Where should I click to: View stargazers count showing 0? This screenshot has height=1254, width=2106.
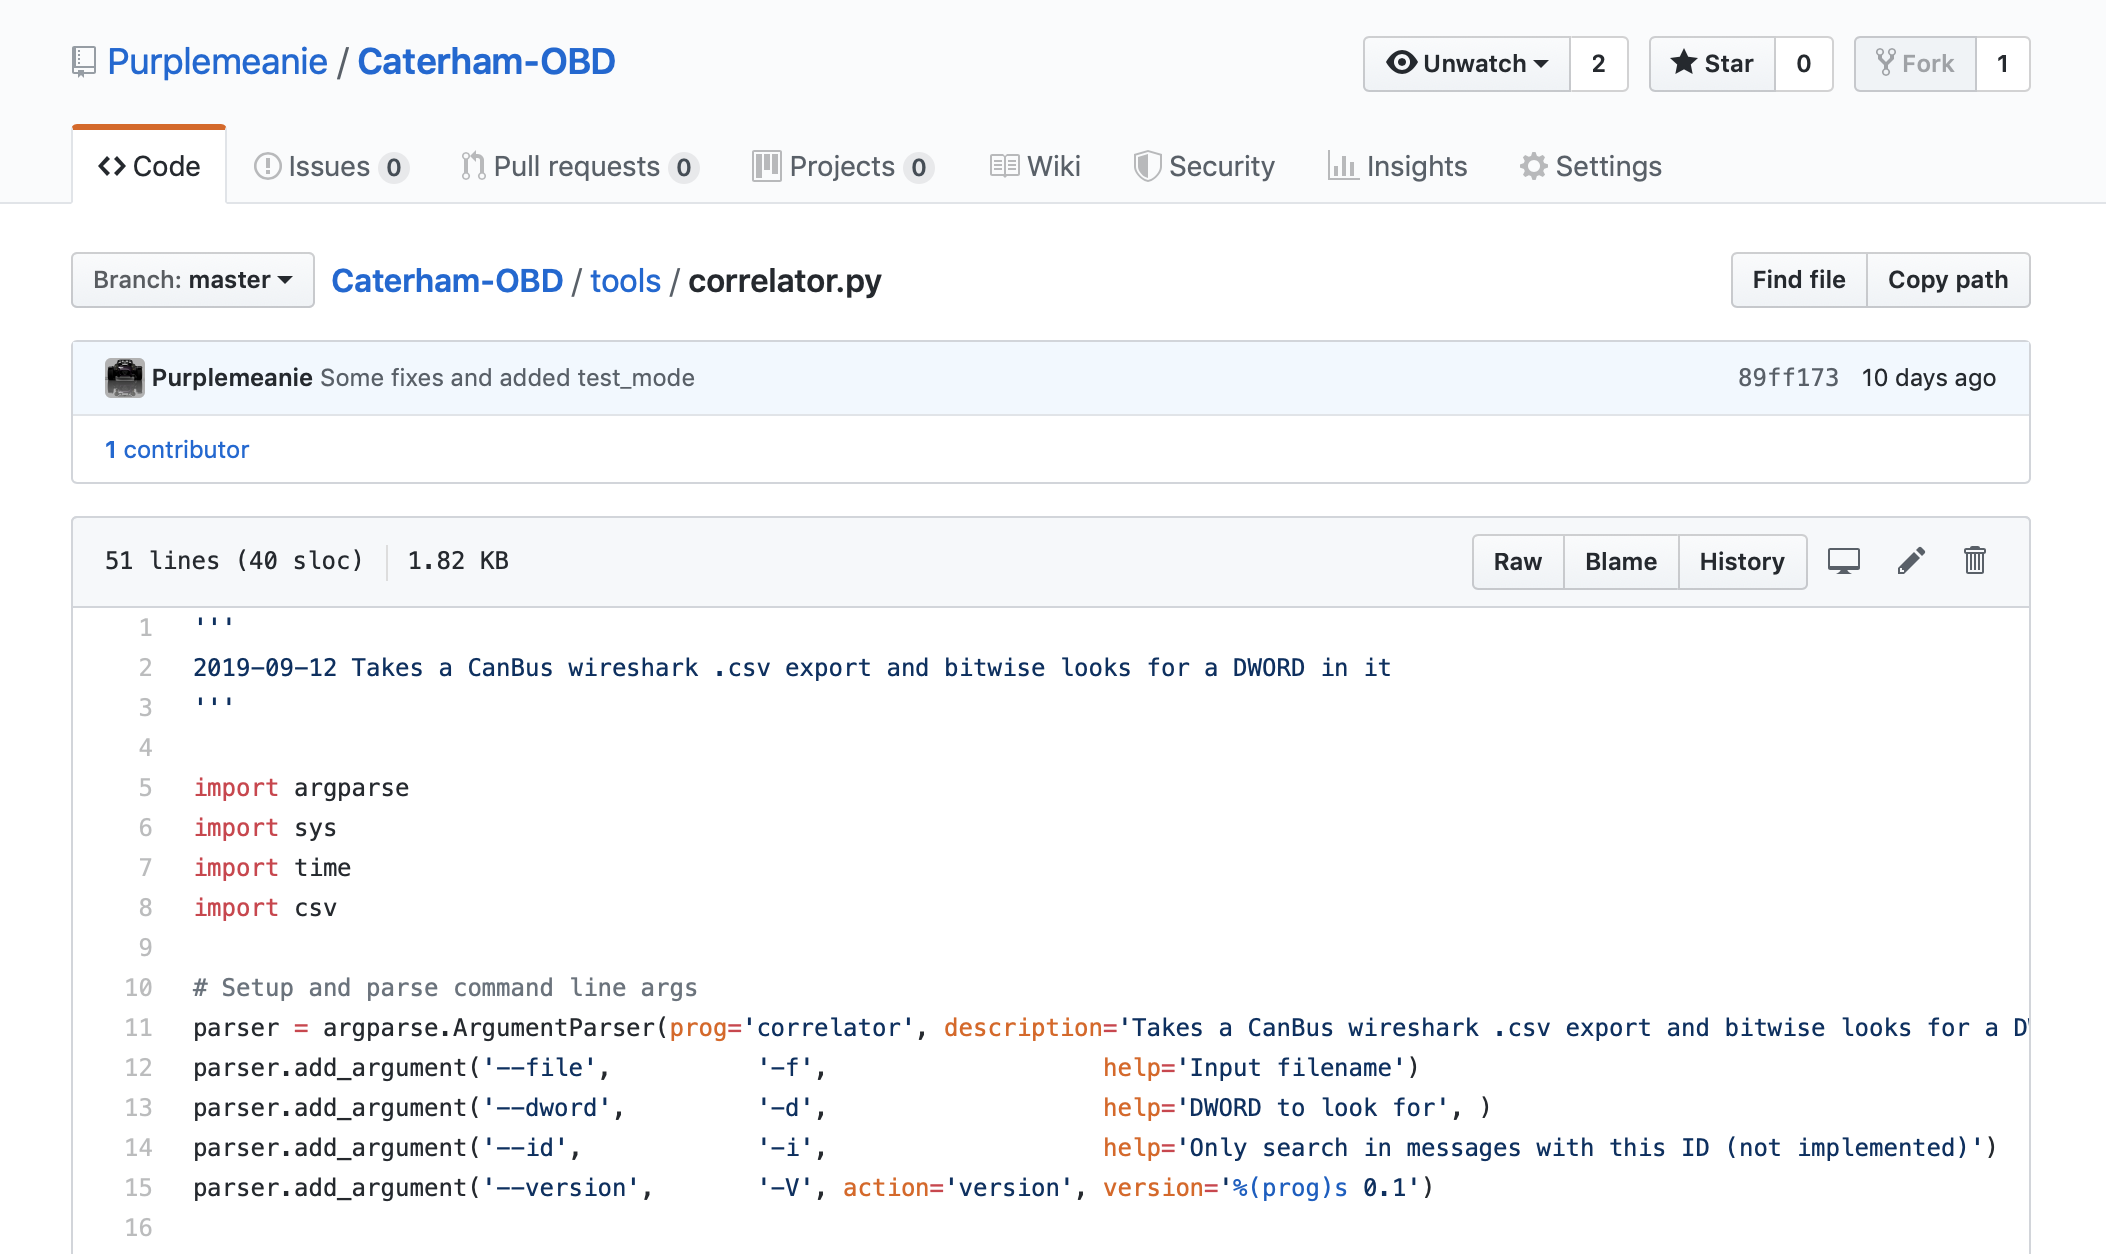[x=1803, y=64]
